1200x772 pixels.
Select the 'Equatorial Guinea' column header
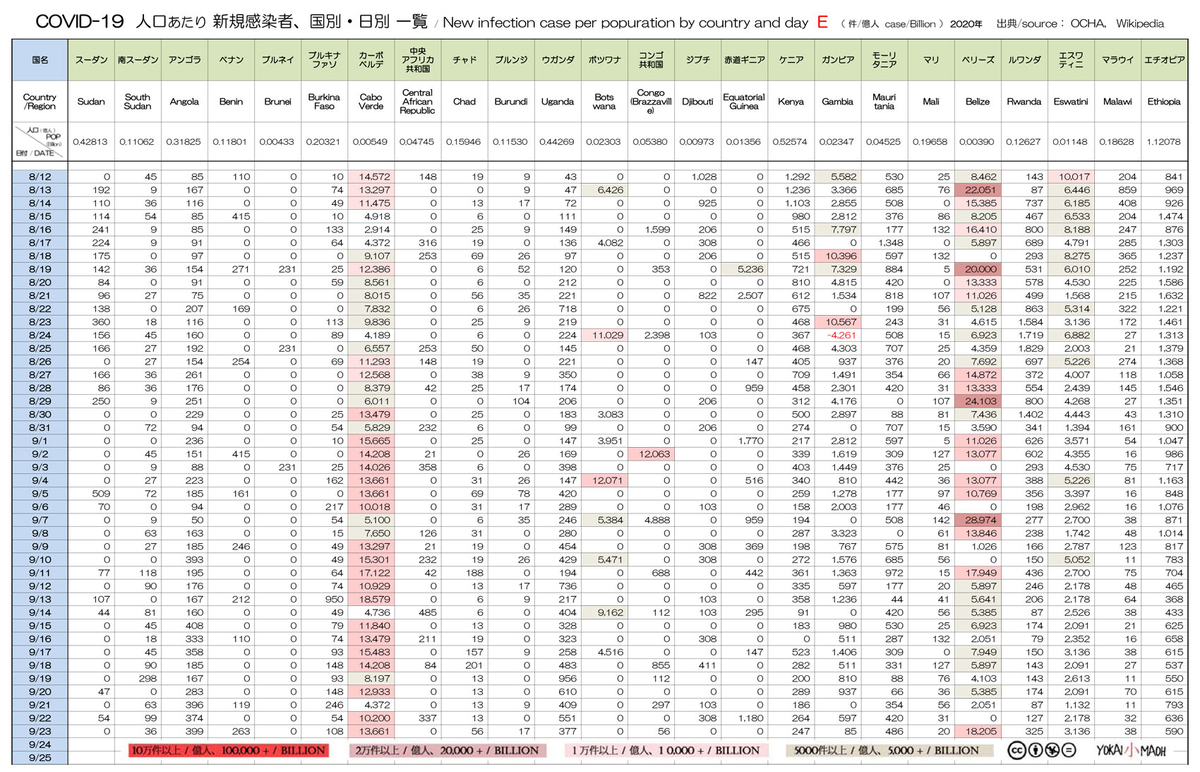click(743, 102)
